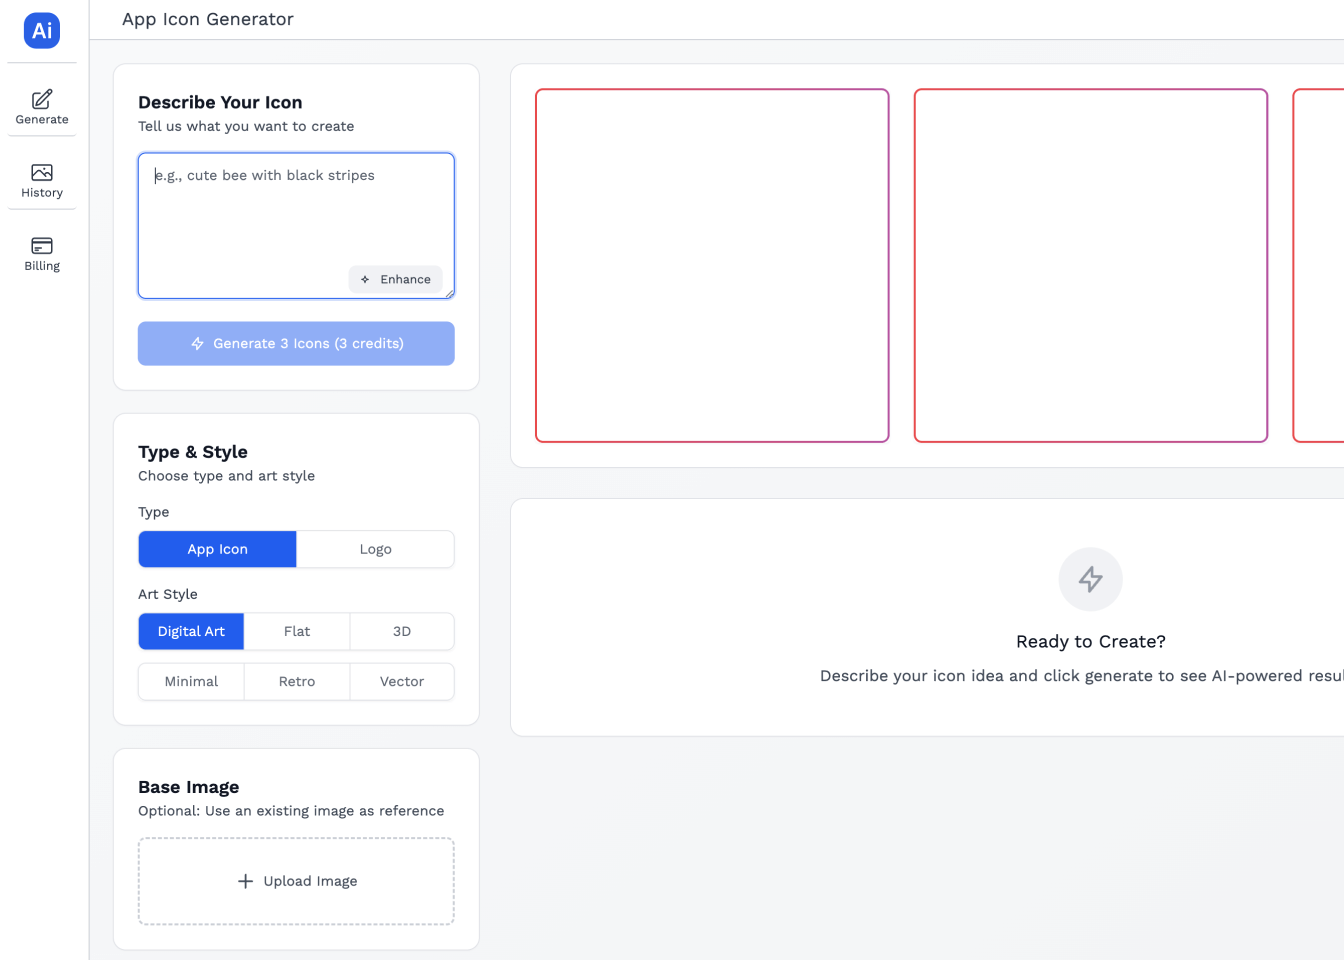The width and height of the screenshot is (1344, 960).
Task: Click the Describe Your Icon heading
Action: click(x=220, y=102)
